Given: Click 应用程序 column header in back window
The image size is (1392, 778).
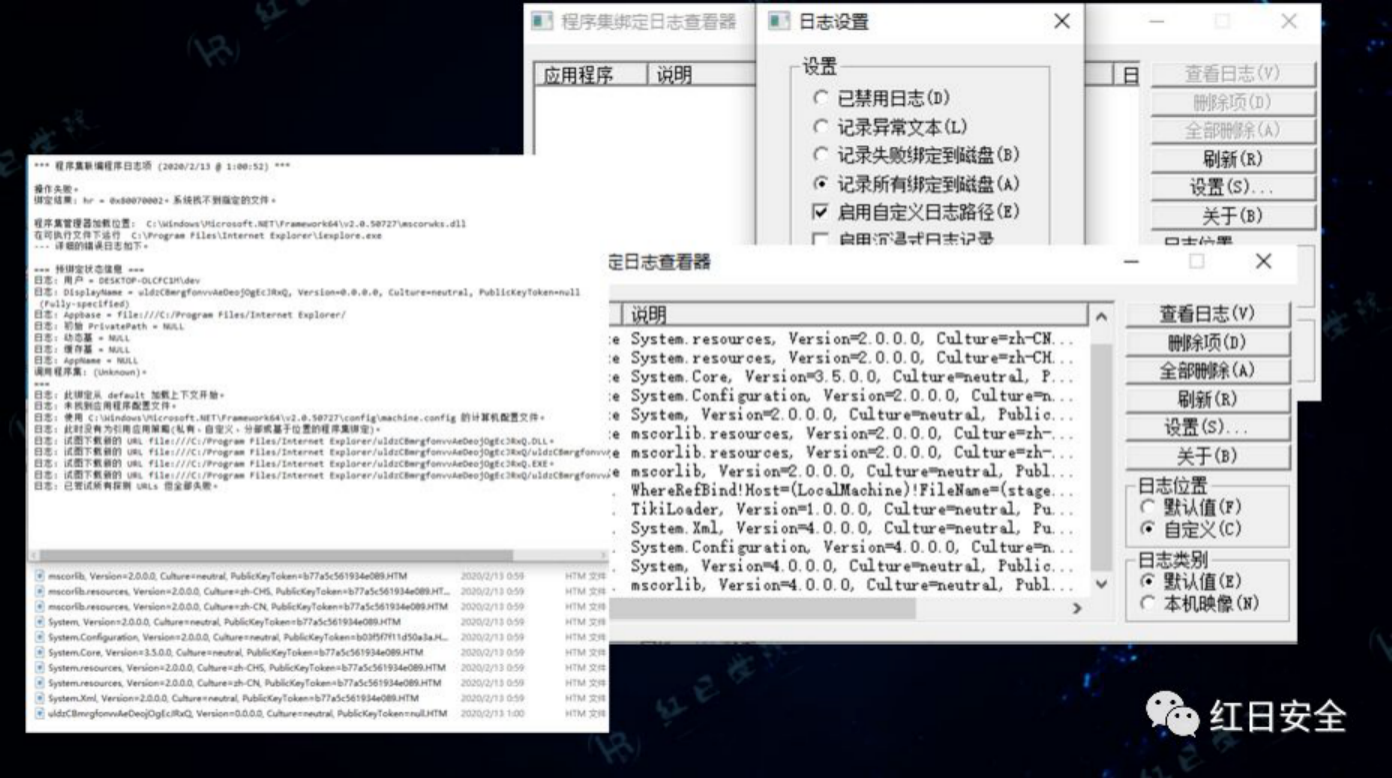Looking at the screenshot, I should [591, 75].
